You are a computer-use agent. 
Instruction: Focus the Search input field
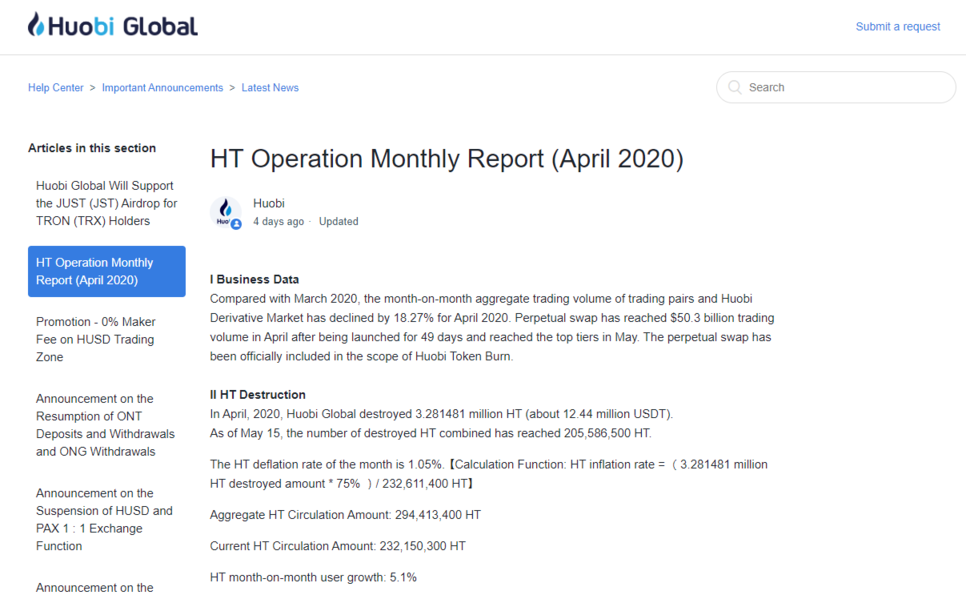click(x=836, y=88)
